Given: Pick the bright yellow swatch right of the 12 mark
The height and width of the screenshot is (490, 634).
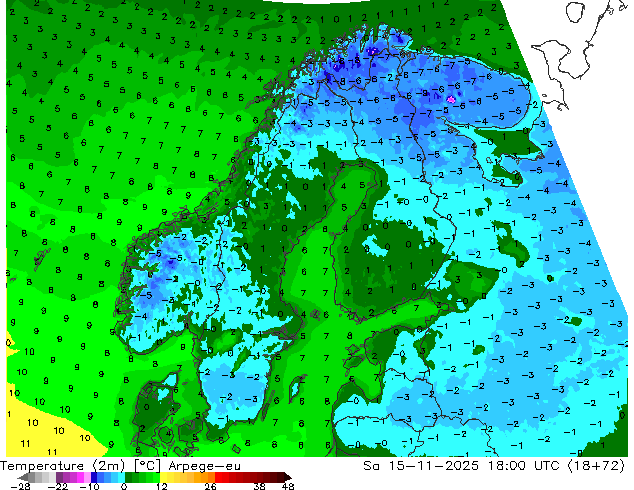Looking at the screenshot, I should pos(163,477).
